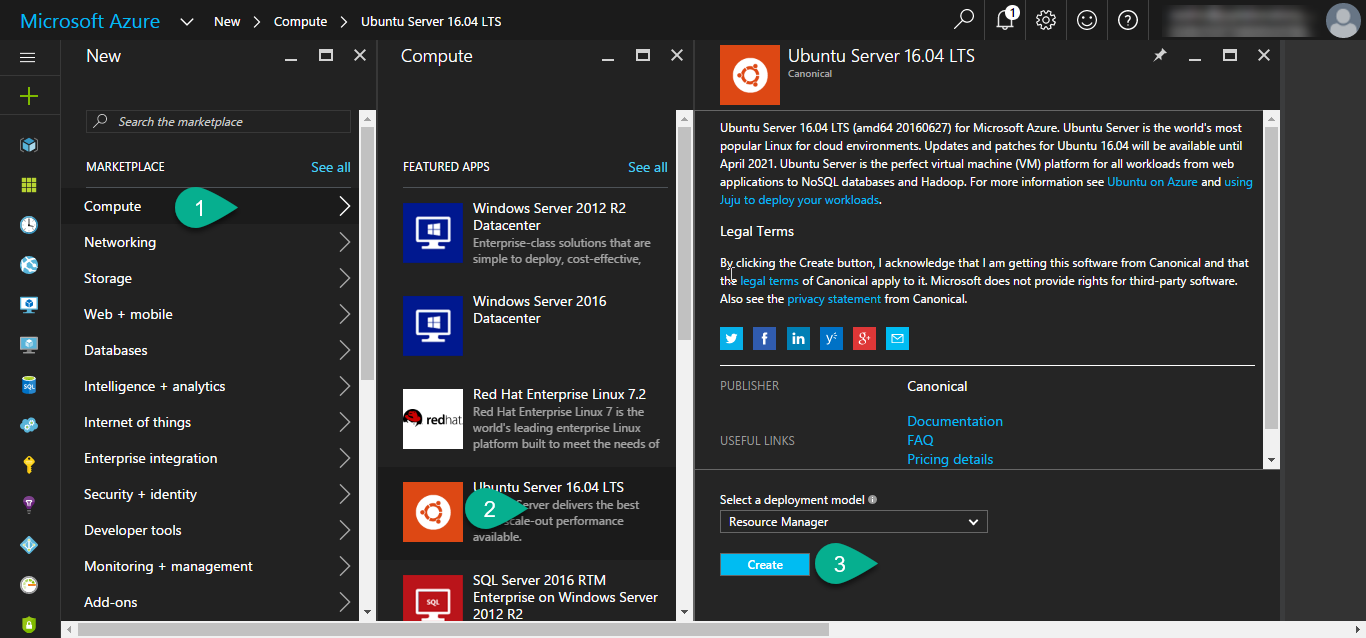Open the cloud services sidebar icon
1366x638 pixels.
point(28,425)
